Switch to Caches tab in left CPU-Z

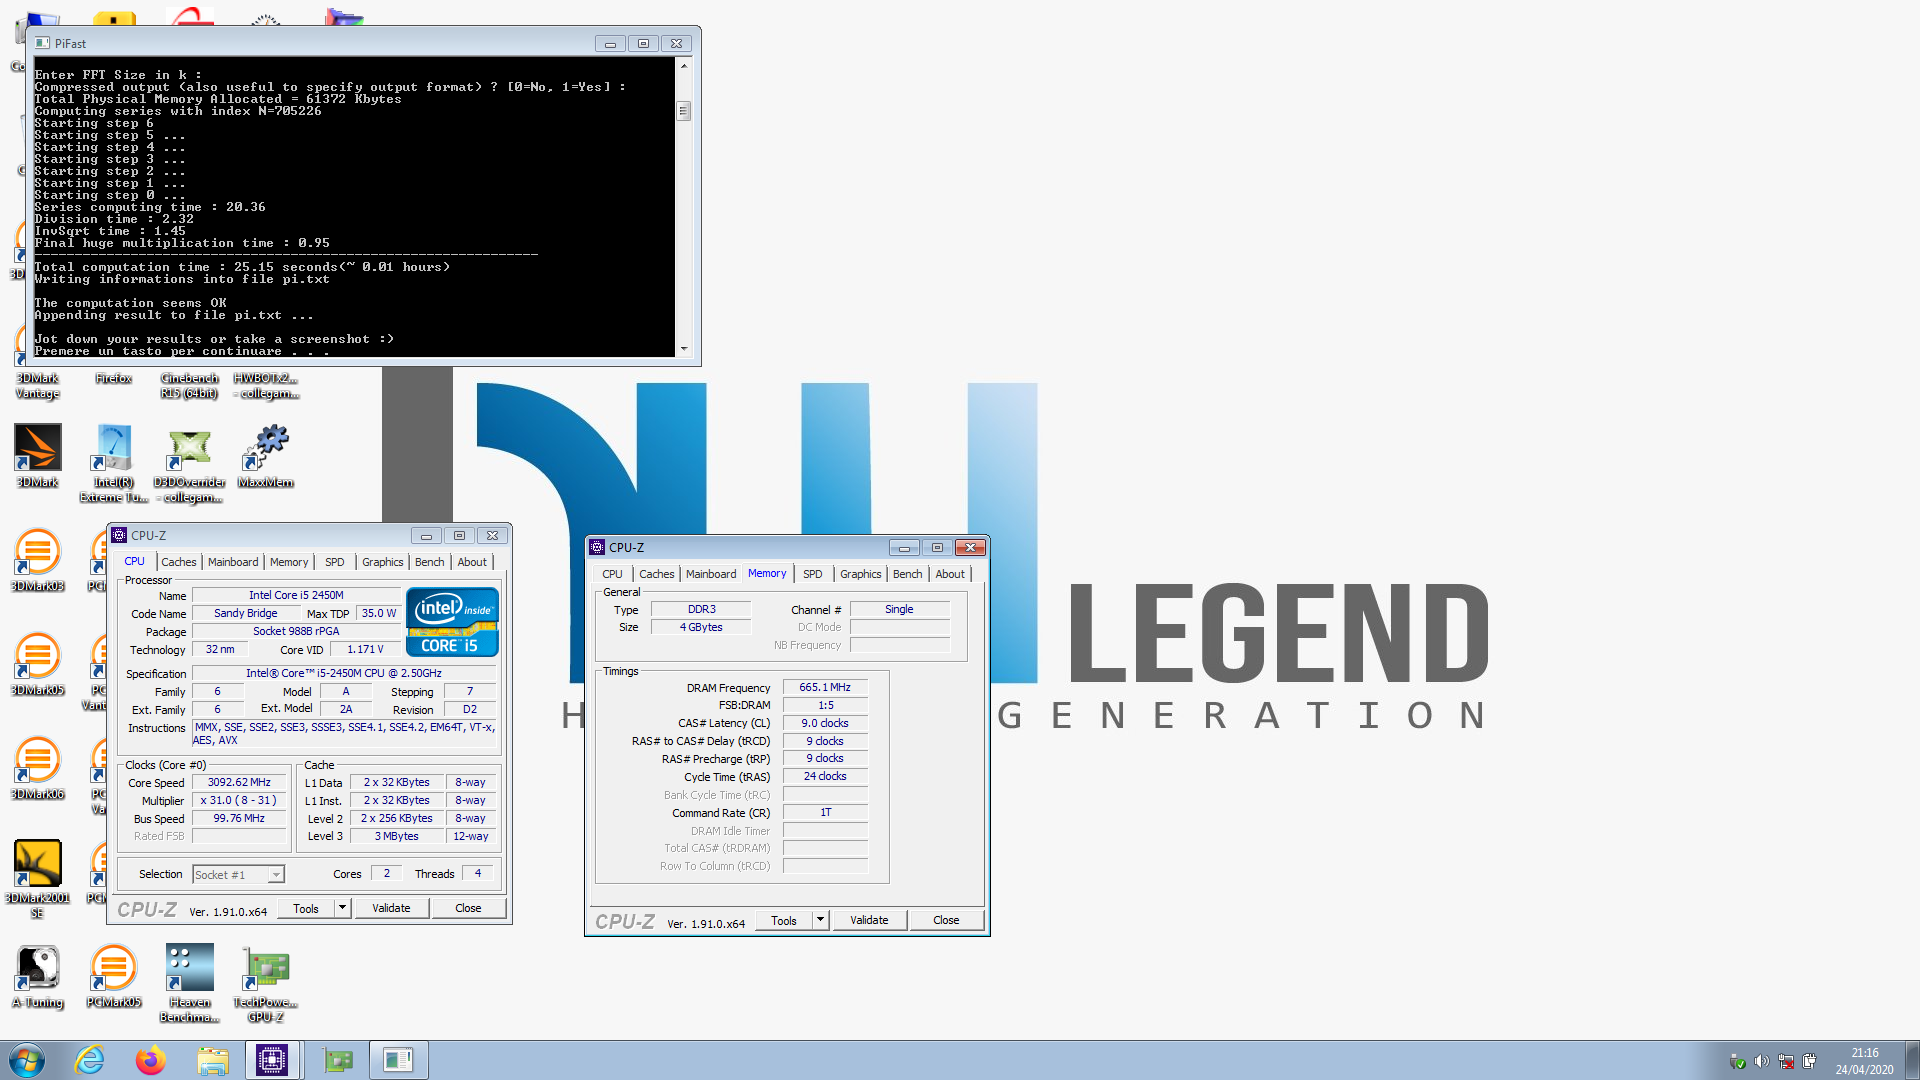coord(179,562)
